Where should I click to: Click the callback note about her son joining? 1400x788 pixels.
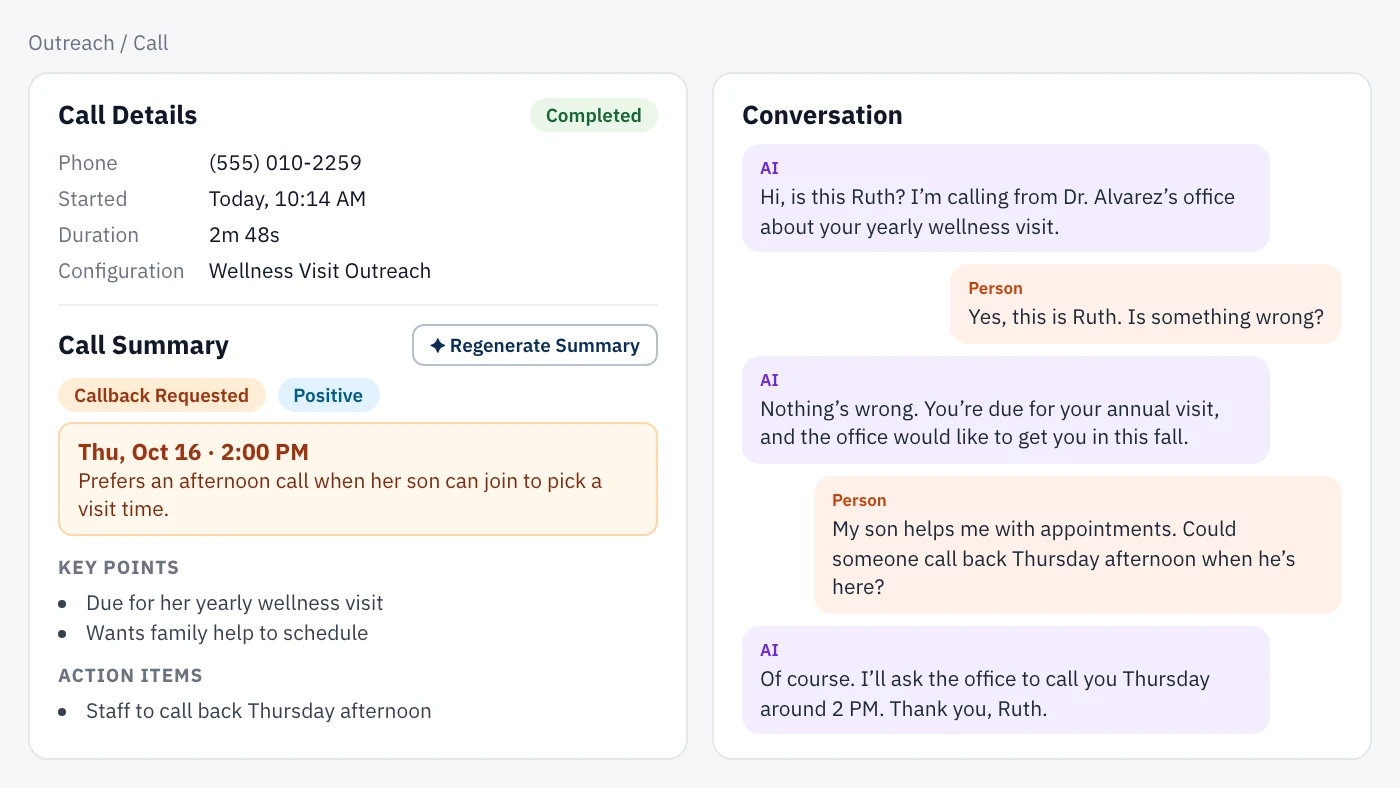340,495
